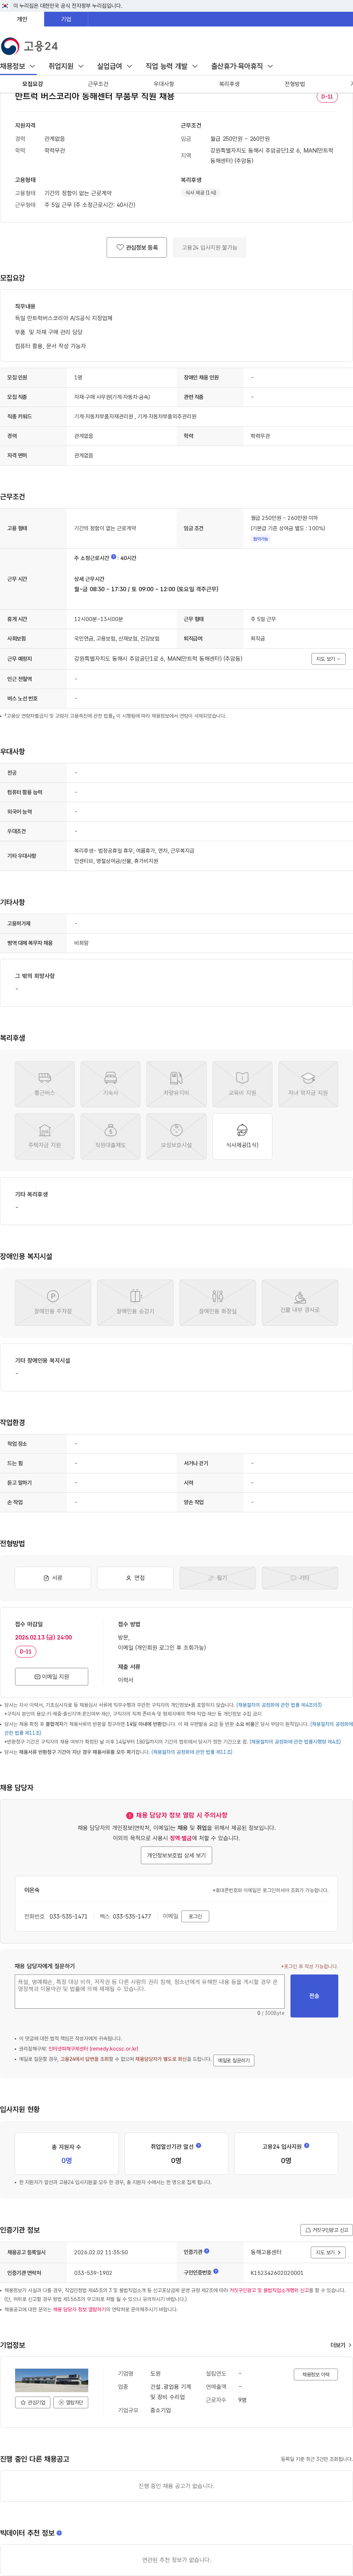Click the info icon next to 구인인증번호

click(x=215, y=2271)
